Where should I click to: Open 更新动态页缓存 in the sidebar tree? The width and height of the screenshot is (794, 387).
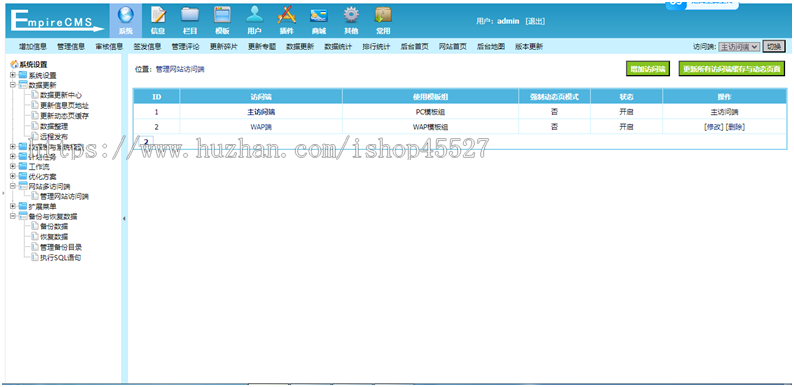(x=65, y=116)
